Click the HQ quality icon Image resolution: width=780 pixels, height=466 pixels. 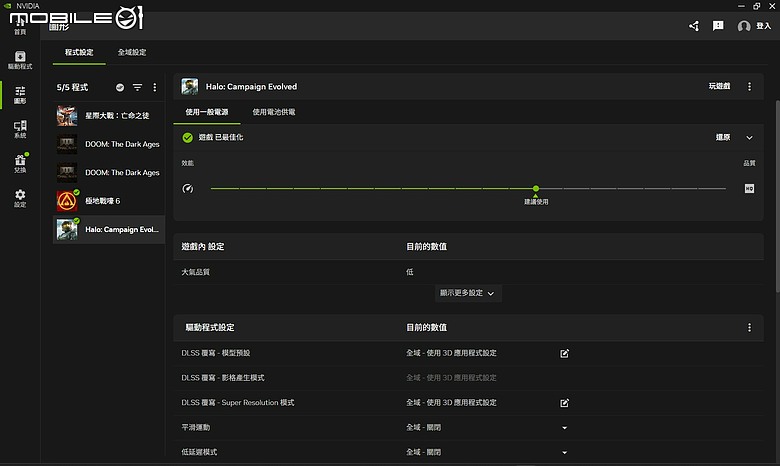pos(749,188)
